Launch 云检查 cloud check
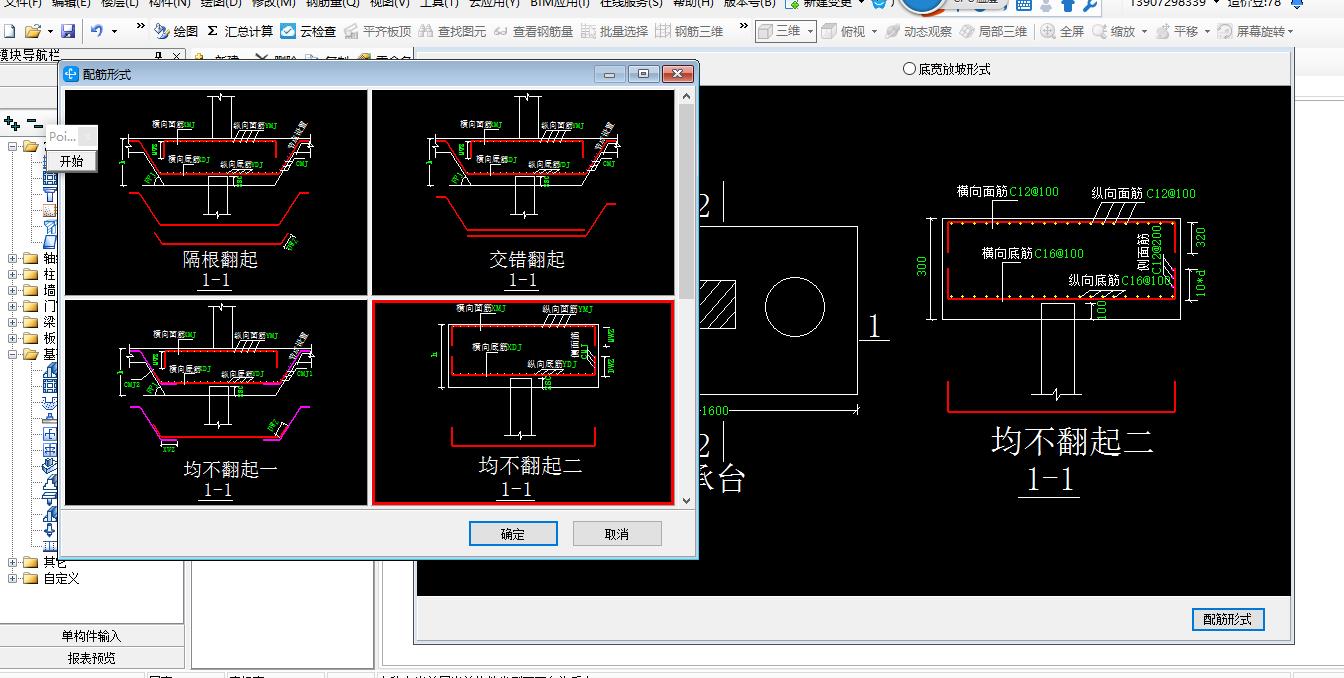This screenshot has width=1344, height=678. 308,31
